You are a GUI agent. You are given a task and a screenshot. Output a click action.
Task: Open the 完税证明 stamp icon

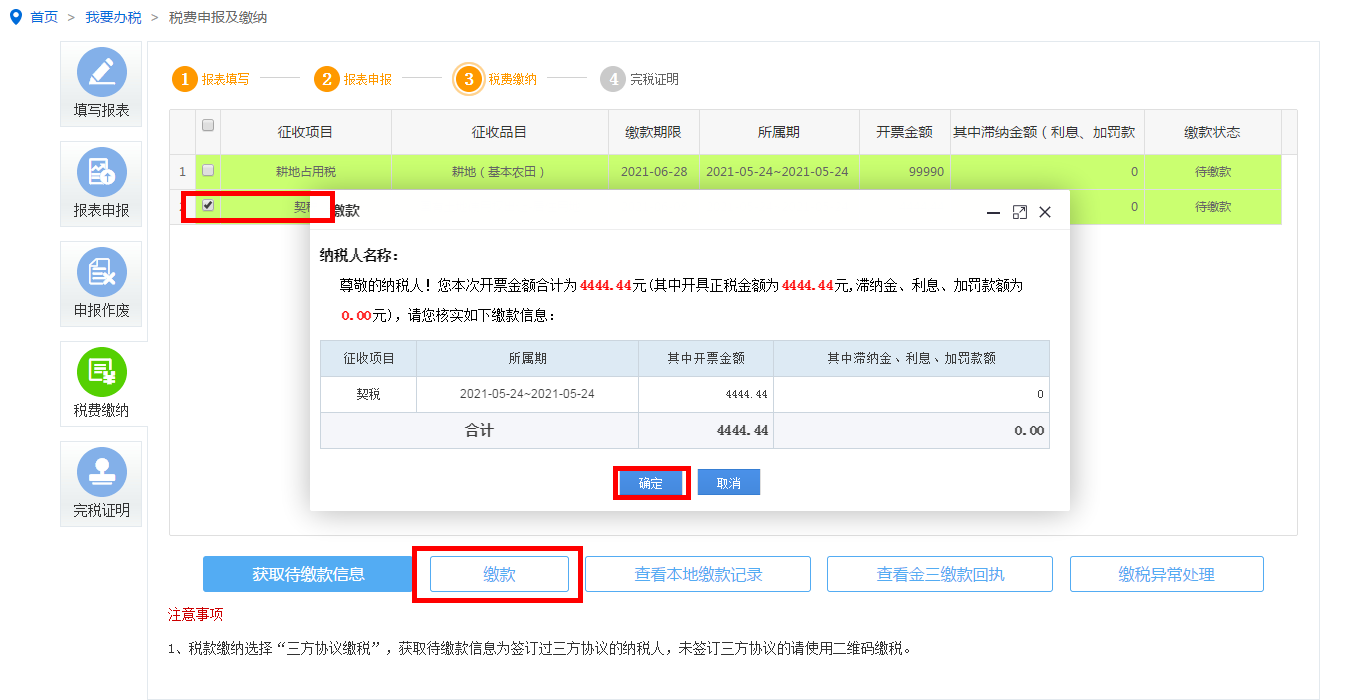click(x=102, y=472)
